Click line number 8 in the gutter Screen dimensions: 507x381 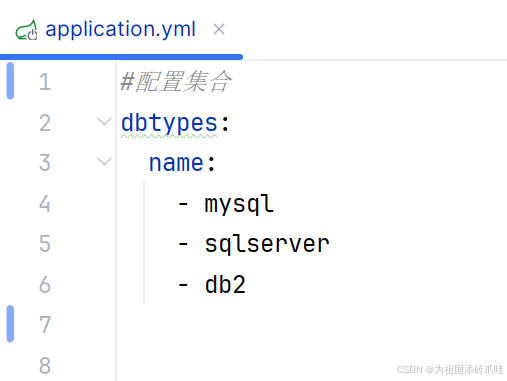tap(45, 366)
